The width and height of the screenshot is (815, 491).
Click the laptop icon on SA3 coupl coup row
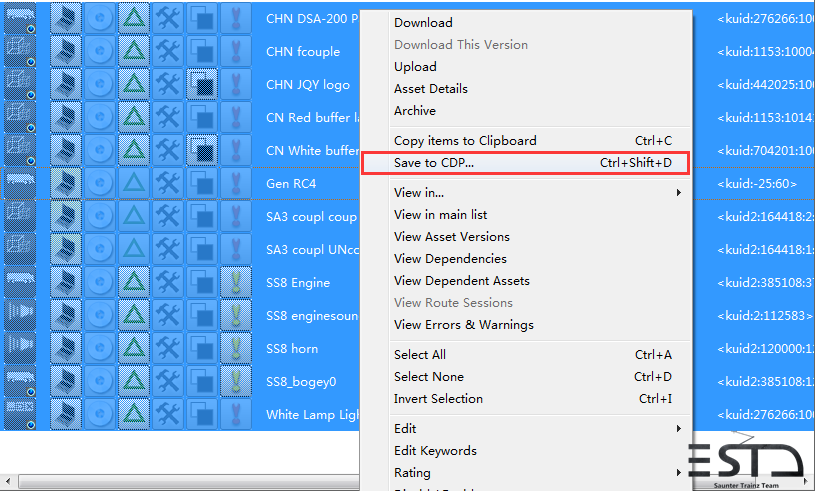(x=66, y=217)
